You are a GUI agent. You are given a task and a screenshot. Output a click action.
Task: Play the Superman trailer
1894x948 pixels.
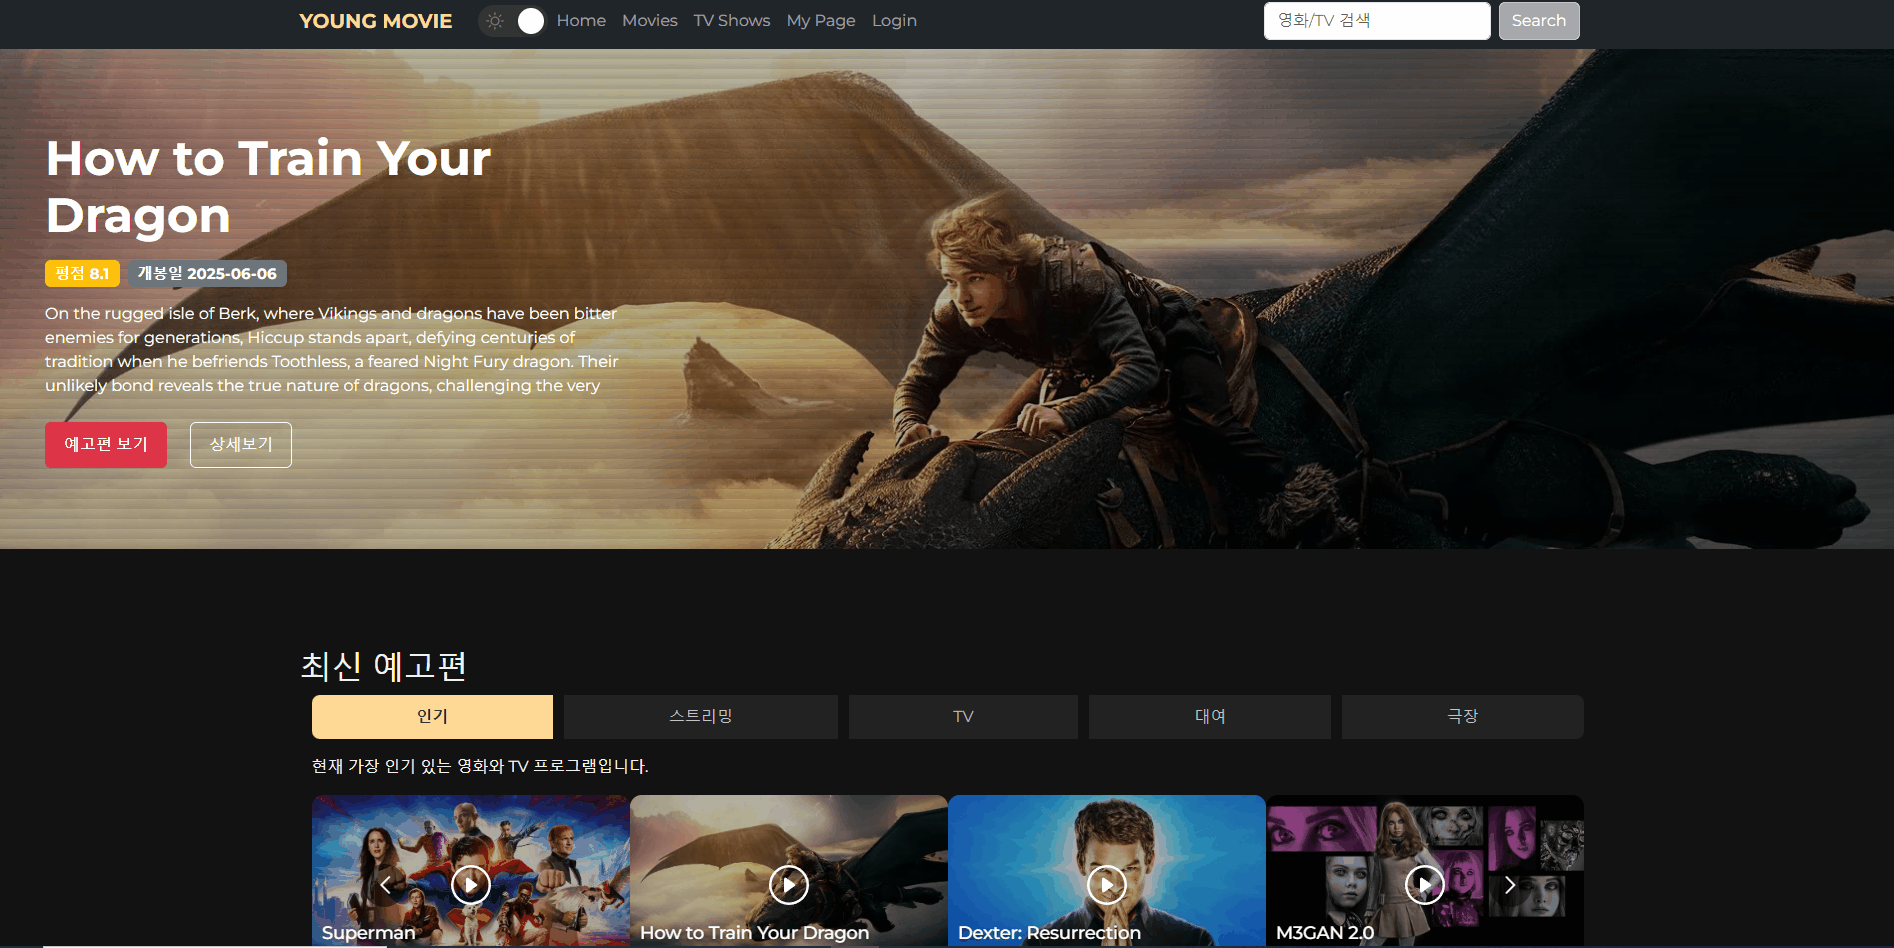[471, 885]
